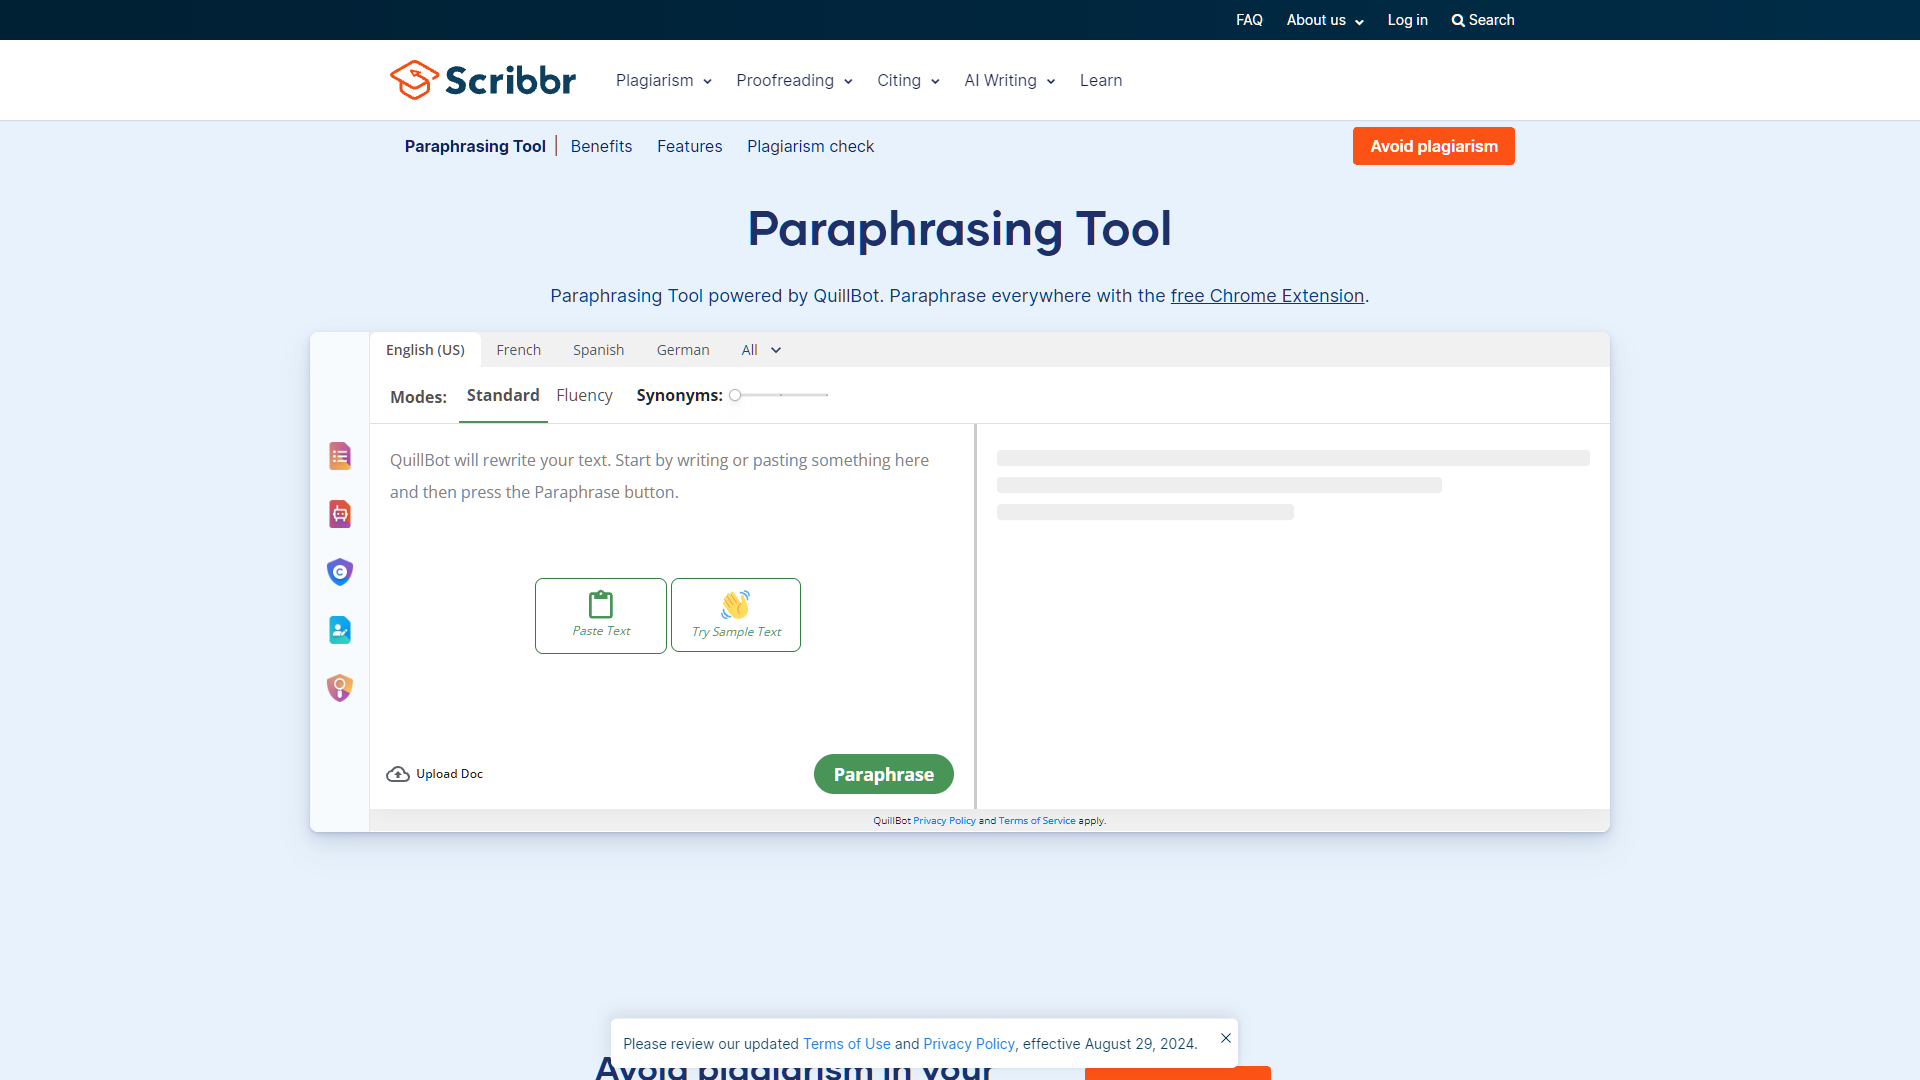
Task: Select the AI Detector icon in sidebar
Action: (340, 514)
